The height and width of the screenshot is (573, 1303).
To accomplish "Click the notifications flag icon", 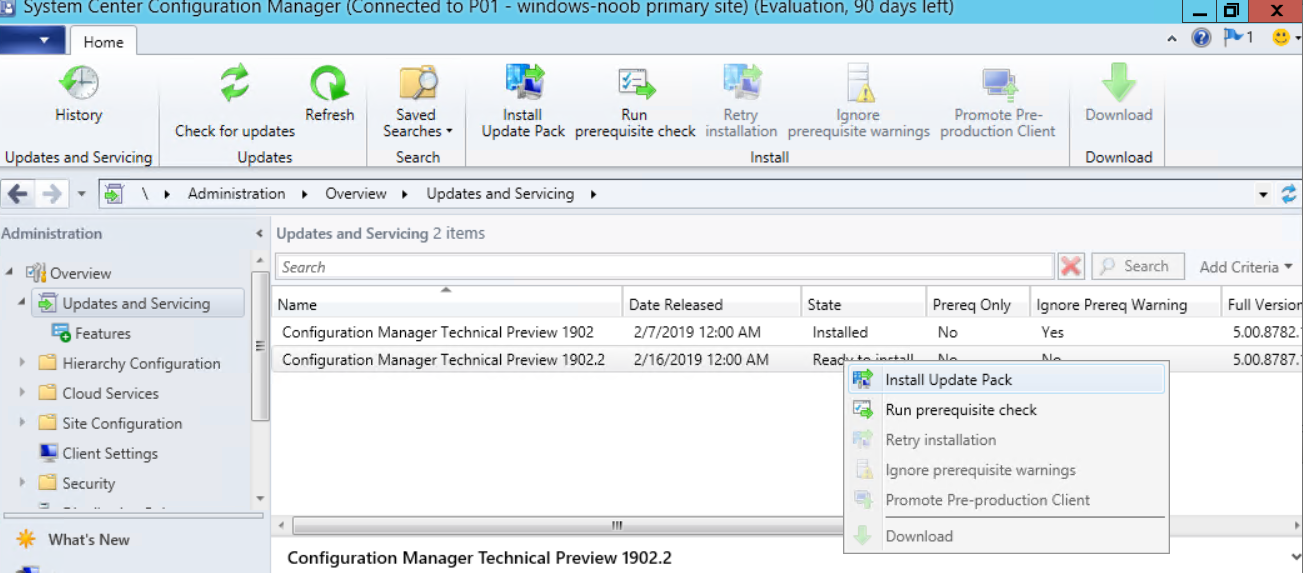I will (1239, 38).
